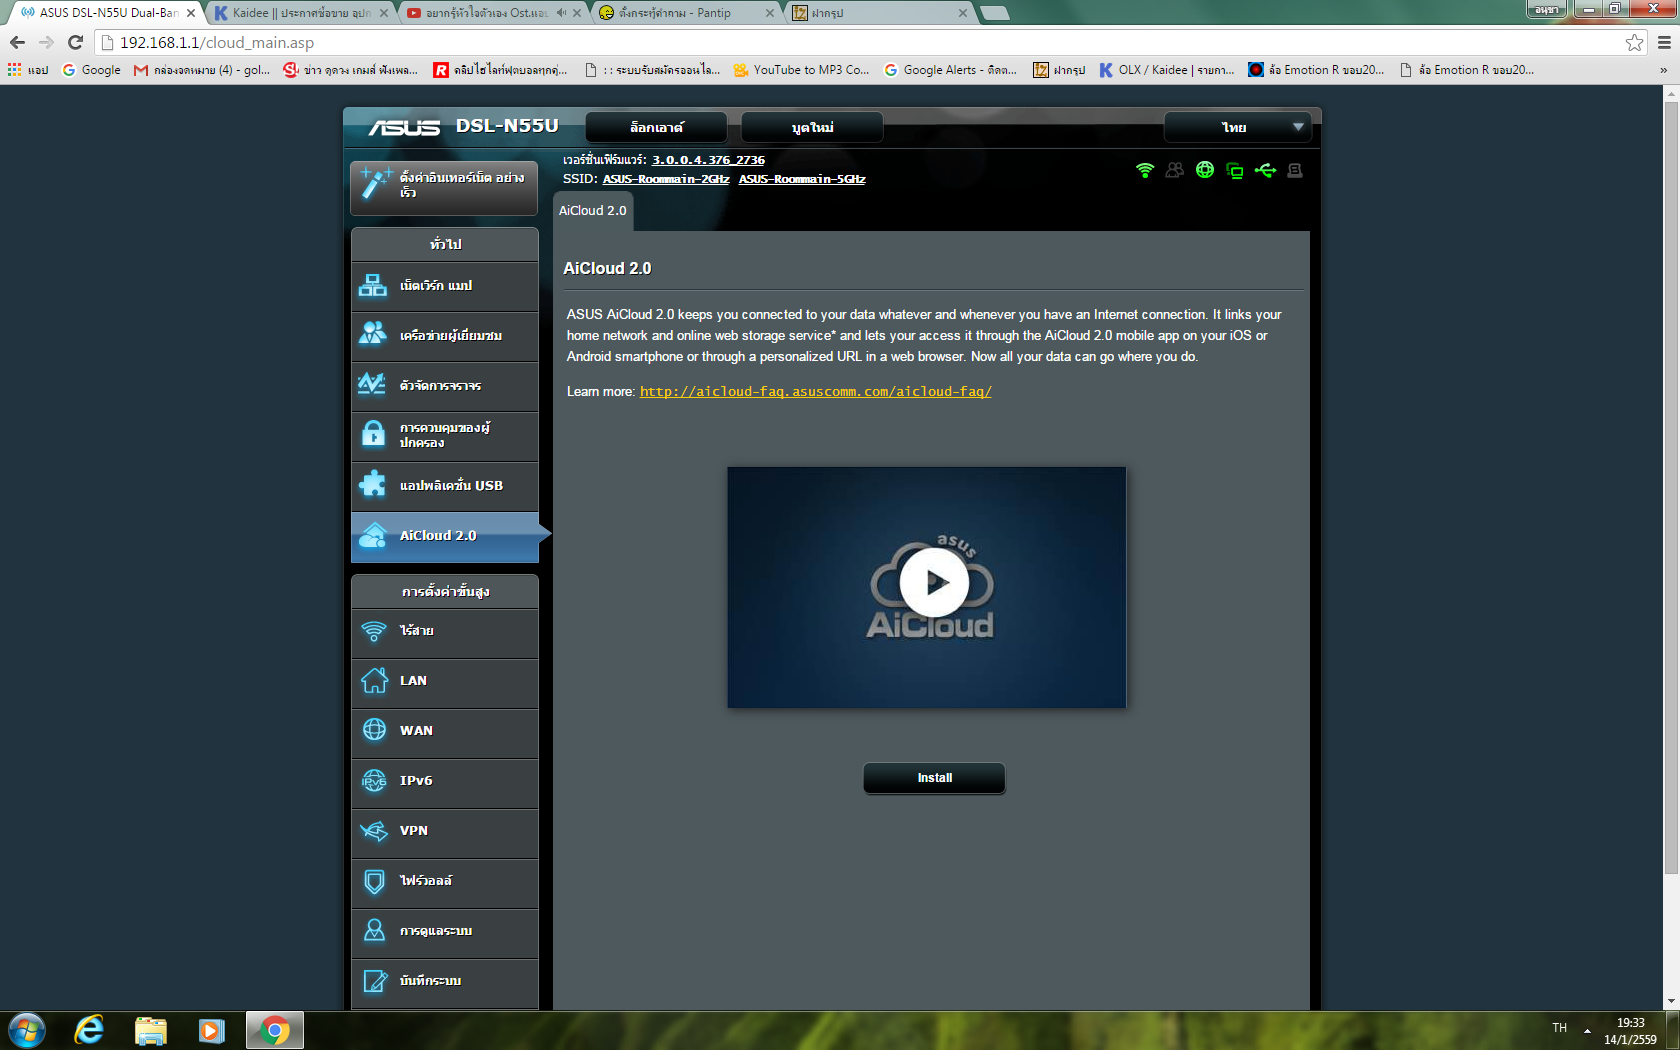The image size is (1680, 1050).
Task: Open Parental Controls padlock item
Action: tap(444, 436)
